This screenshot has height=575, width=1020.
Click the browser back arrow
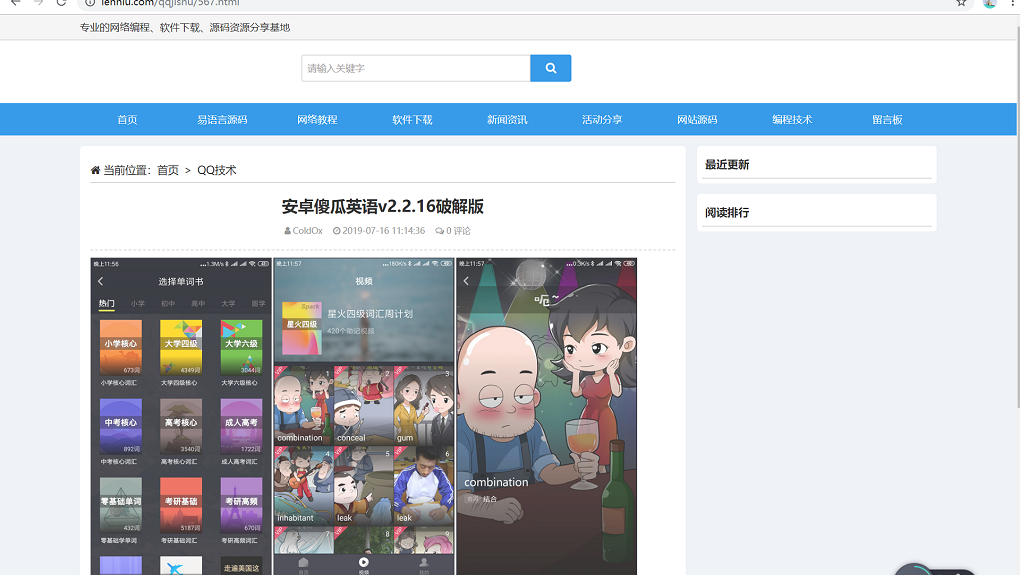[x=16, y=3]
